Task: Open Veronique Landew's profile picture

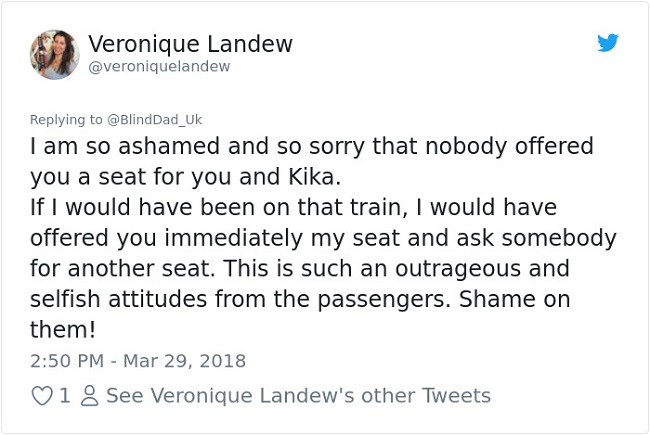Action: point(54,54)
